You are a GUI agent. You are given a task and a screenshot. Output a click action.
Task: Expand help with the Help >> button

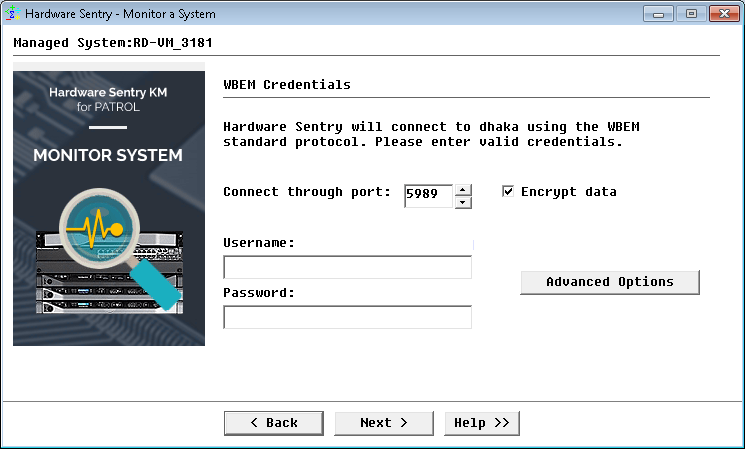(482, 423)
